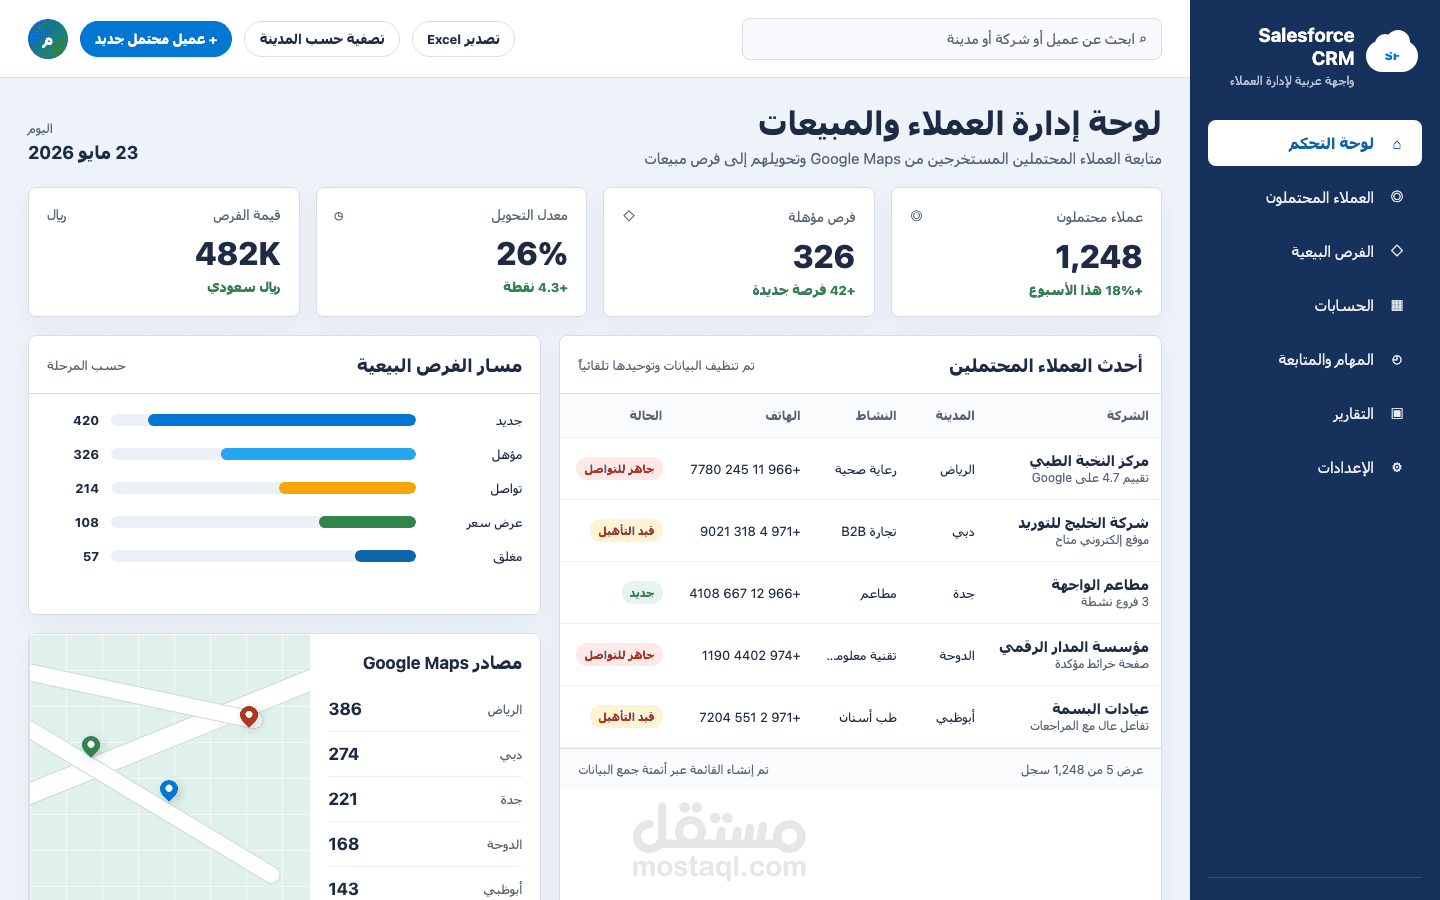The width and height of the screenshot is (1440, 900).
Task: Click the قيمة الفرص 482K card
Action: (x=164, y=252)
